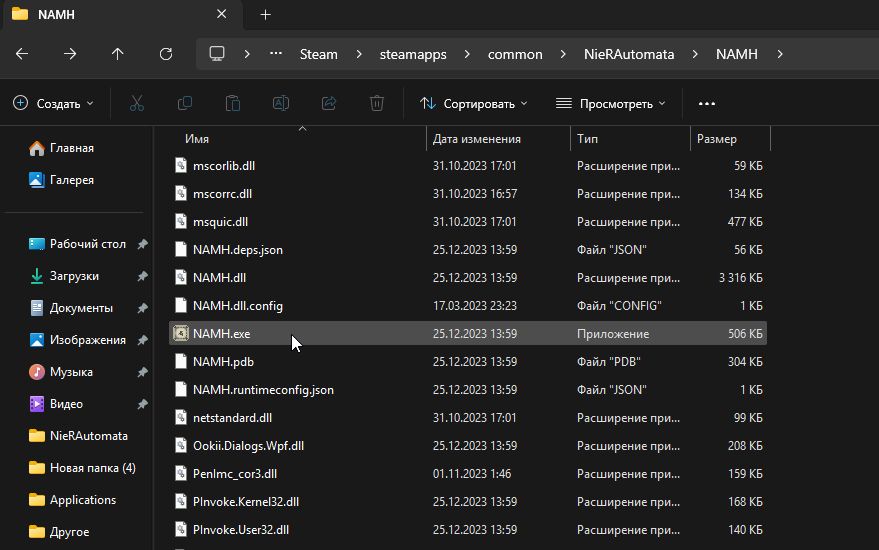The image size is (879, 550).
Task: Navigate to the steamapps breadcrumb
Action: pyautogui.click(x=413, y=54)
